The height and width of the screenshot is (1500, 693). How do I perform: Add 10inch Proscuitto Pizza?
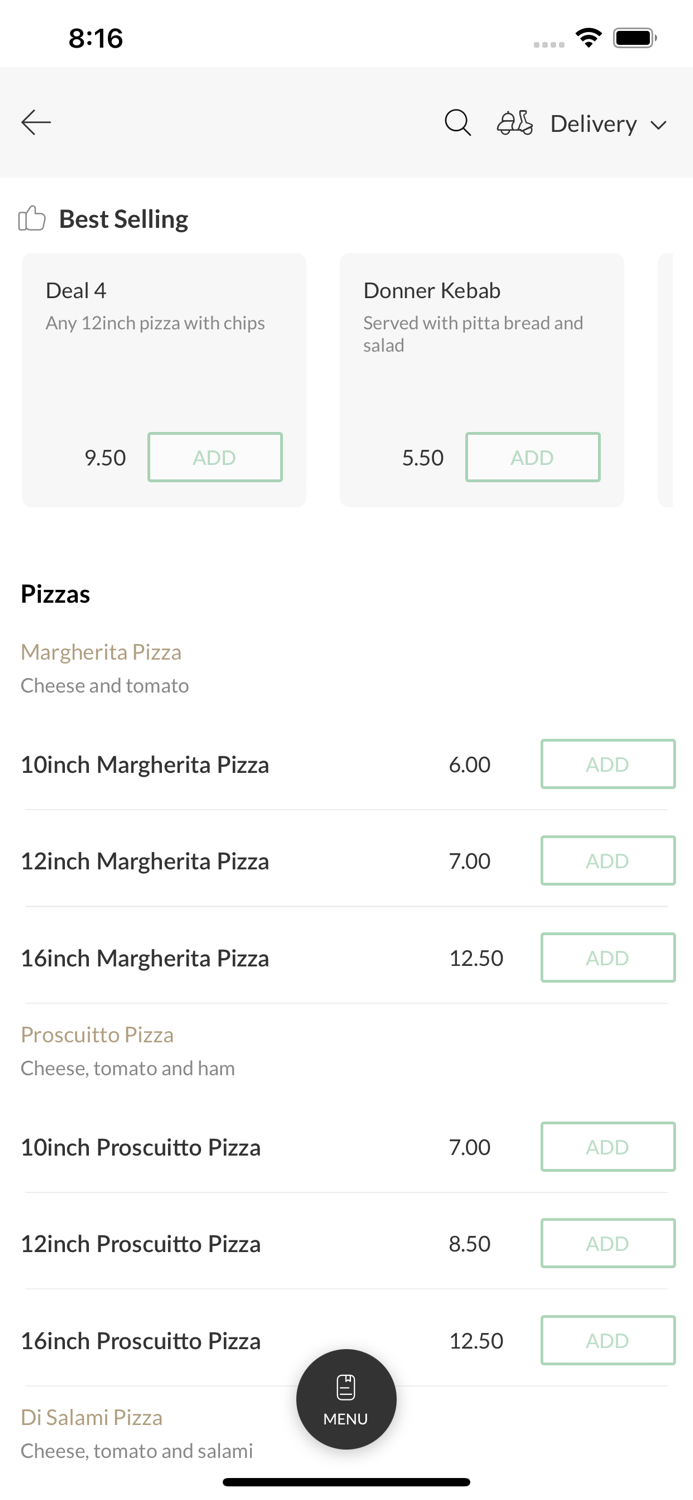tap(608, 1147)
